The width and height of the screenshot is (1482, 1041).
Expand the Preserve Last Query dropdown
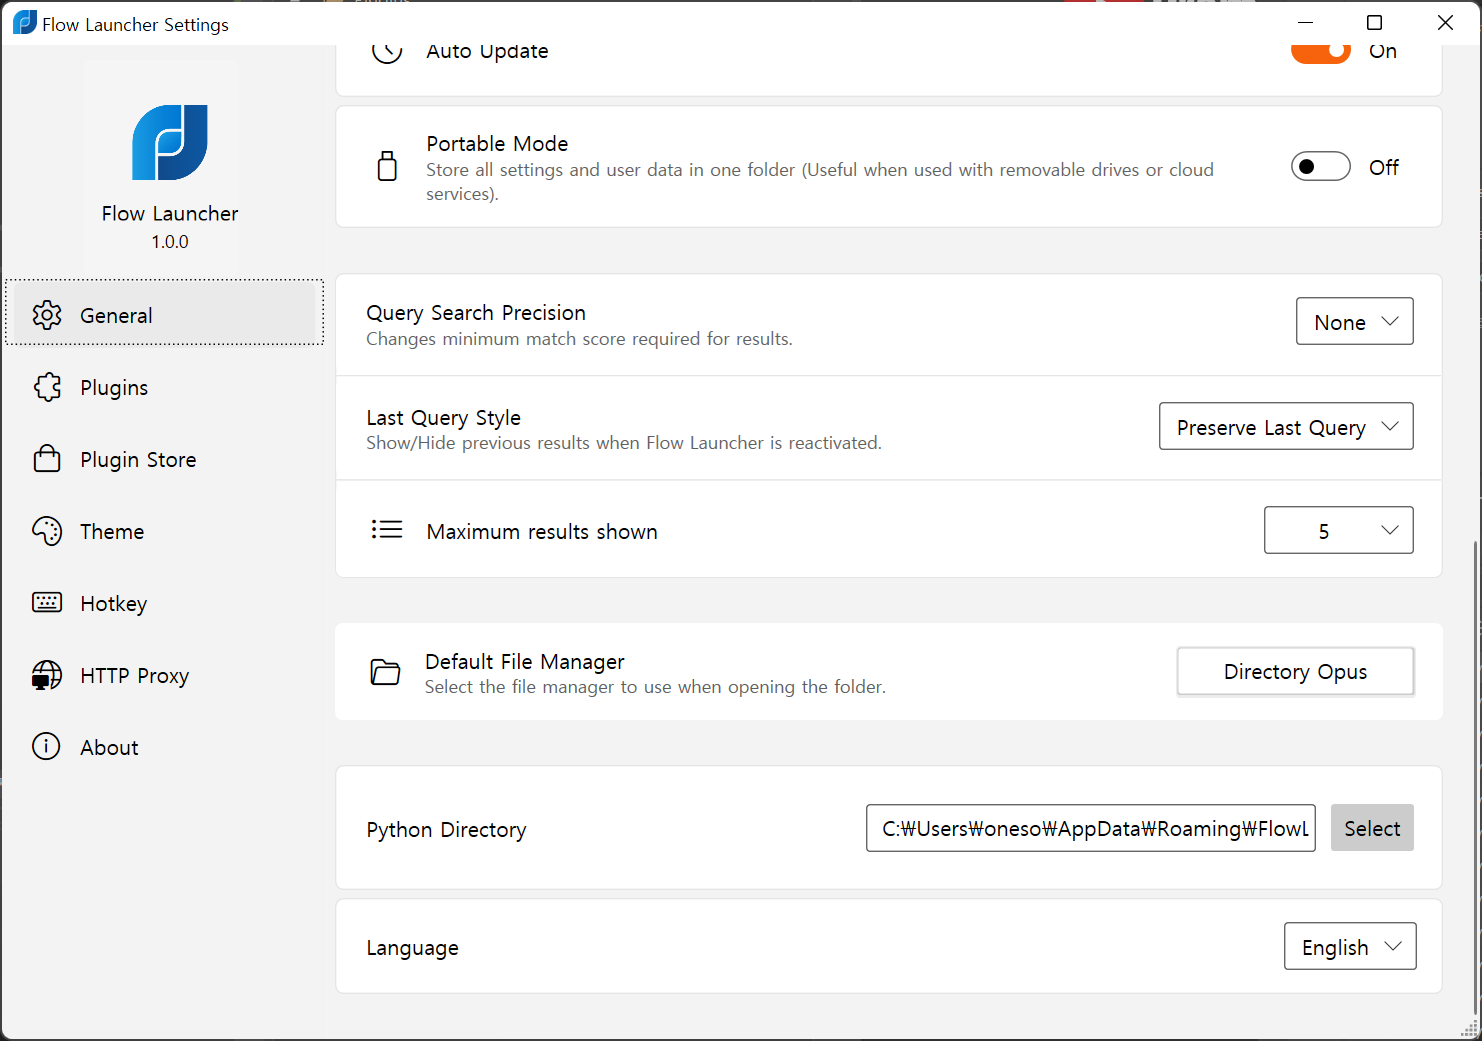[1286, 426]
